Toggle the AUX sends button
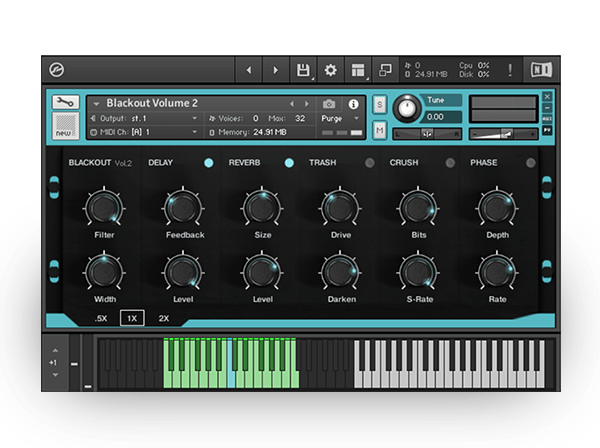Image resolution: width=600 pixels, height=448 pixels. (547, 119)
